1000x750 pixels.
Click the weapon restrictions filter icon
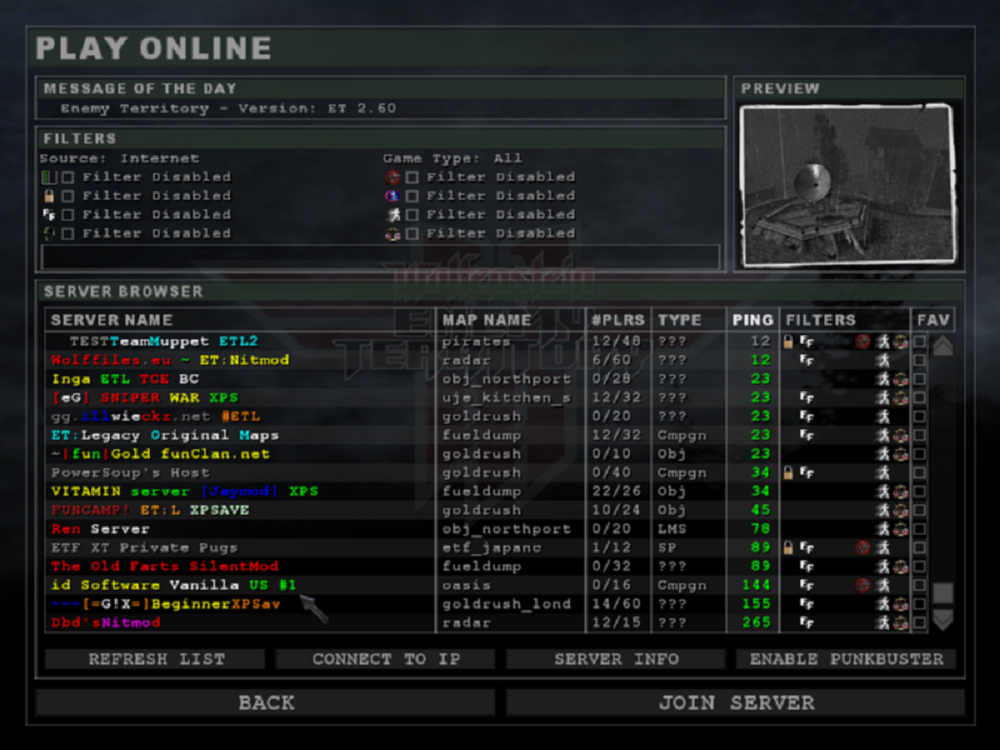392,196
